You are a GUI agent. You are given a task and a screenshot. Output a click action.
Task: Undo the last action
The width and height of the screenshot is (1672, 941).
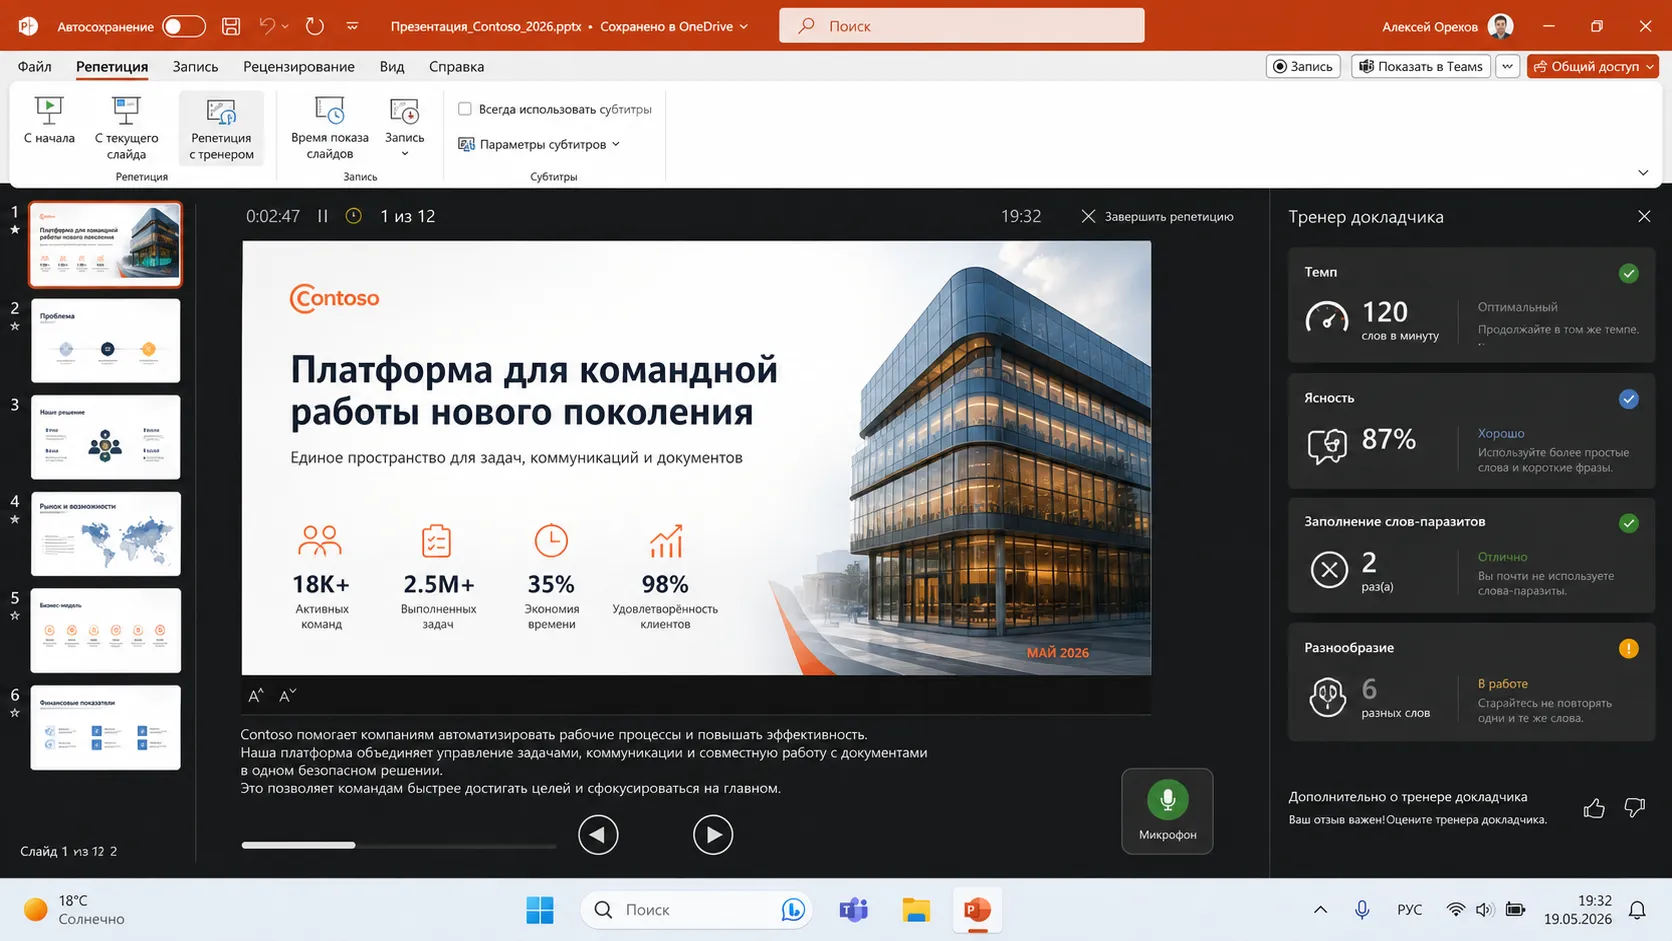[266, 26]
